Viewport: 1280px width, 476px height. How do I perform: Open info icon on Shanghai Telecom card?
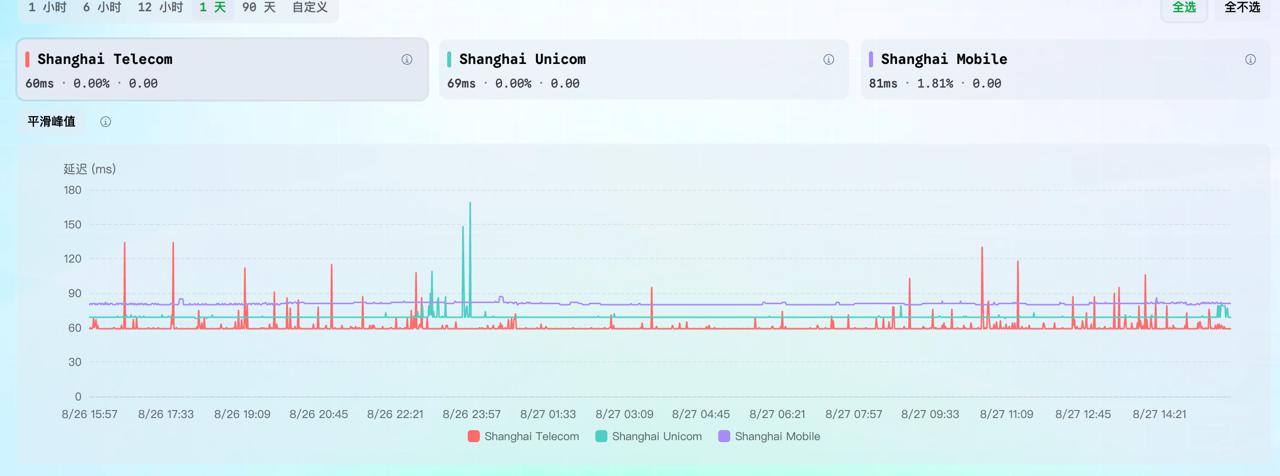pyautogui.click(x=407, y=60)
